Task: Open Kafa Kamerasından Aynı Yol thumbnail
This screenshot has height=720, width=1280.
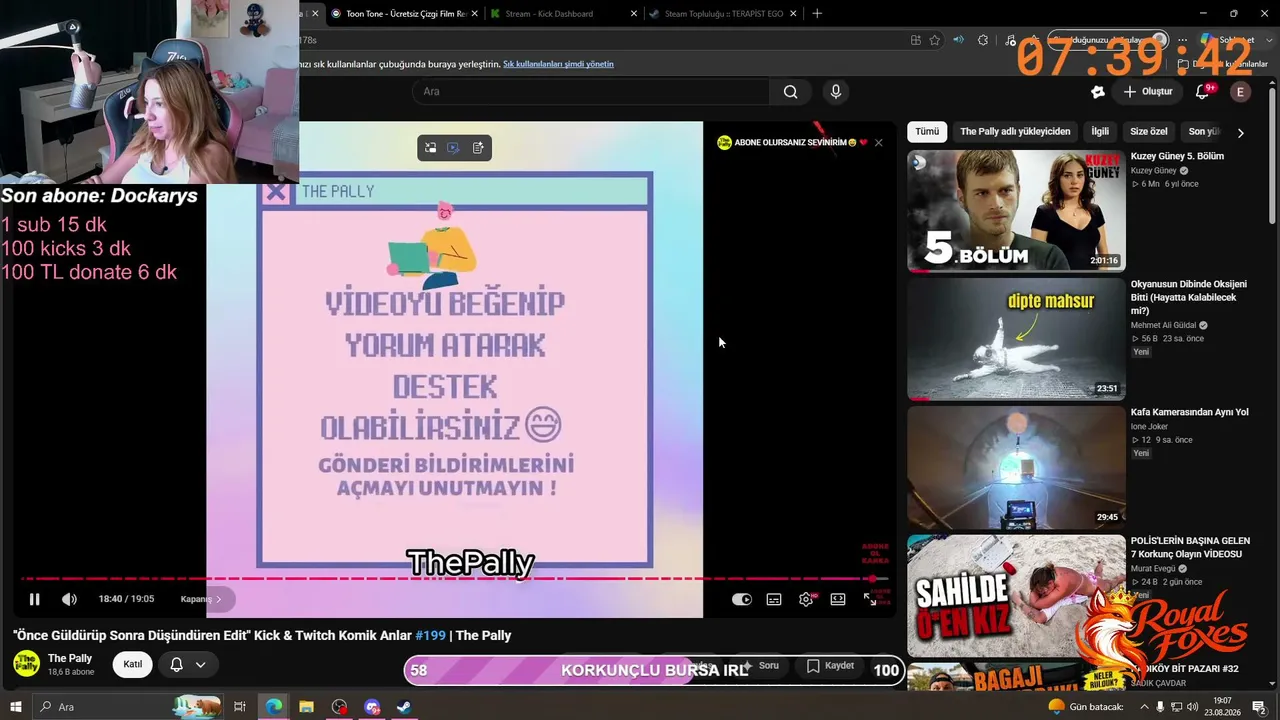Action: click(1016, 467)
